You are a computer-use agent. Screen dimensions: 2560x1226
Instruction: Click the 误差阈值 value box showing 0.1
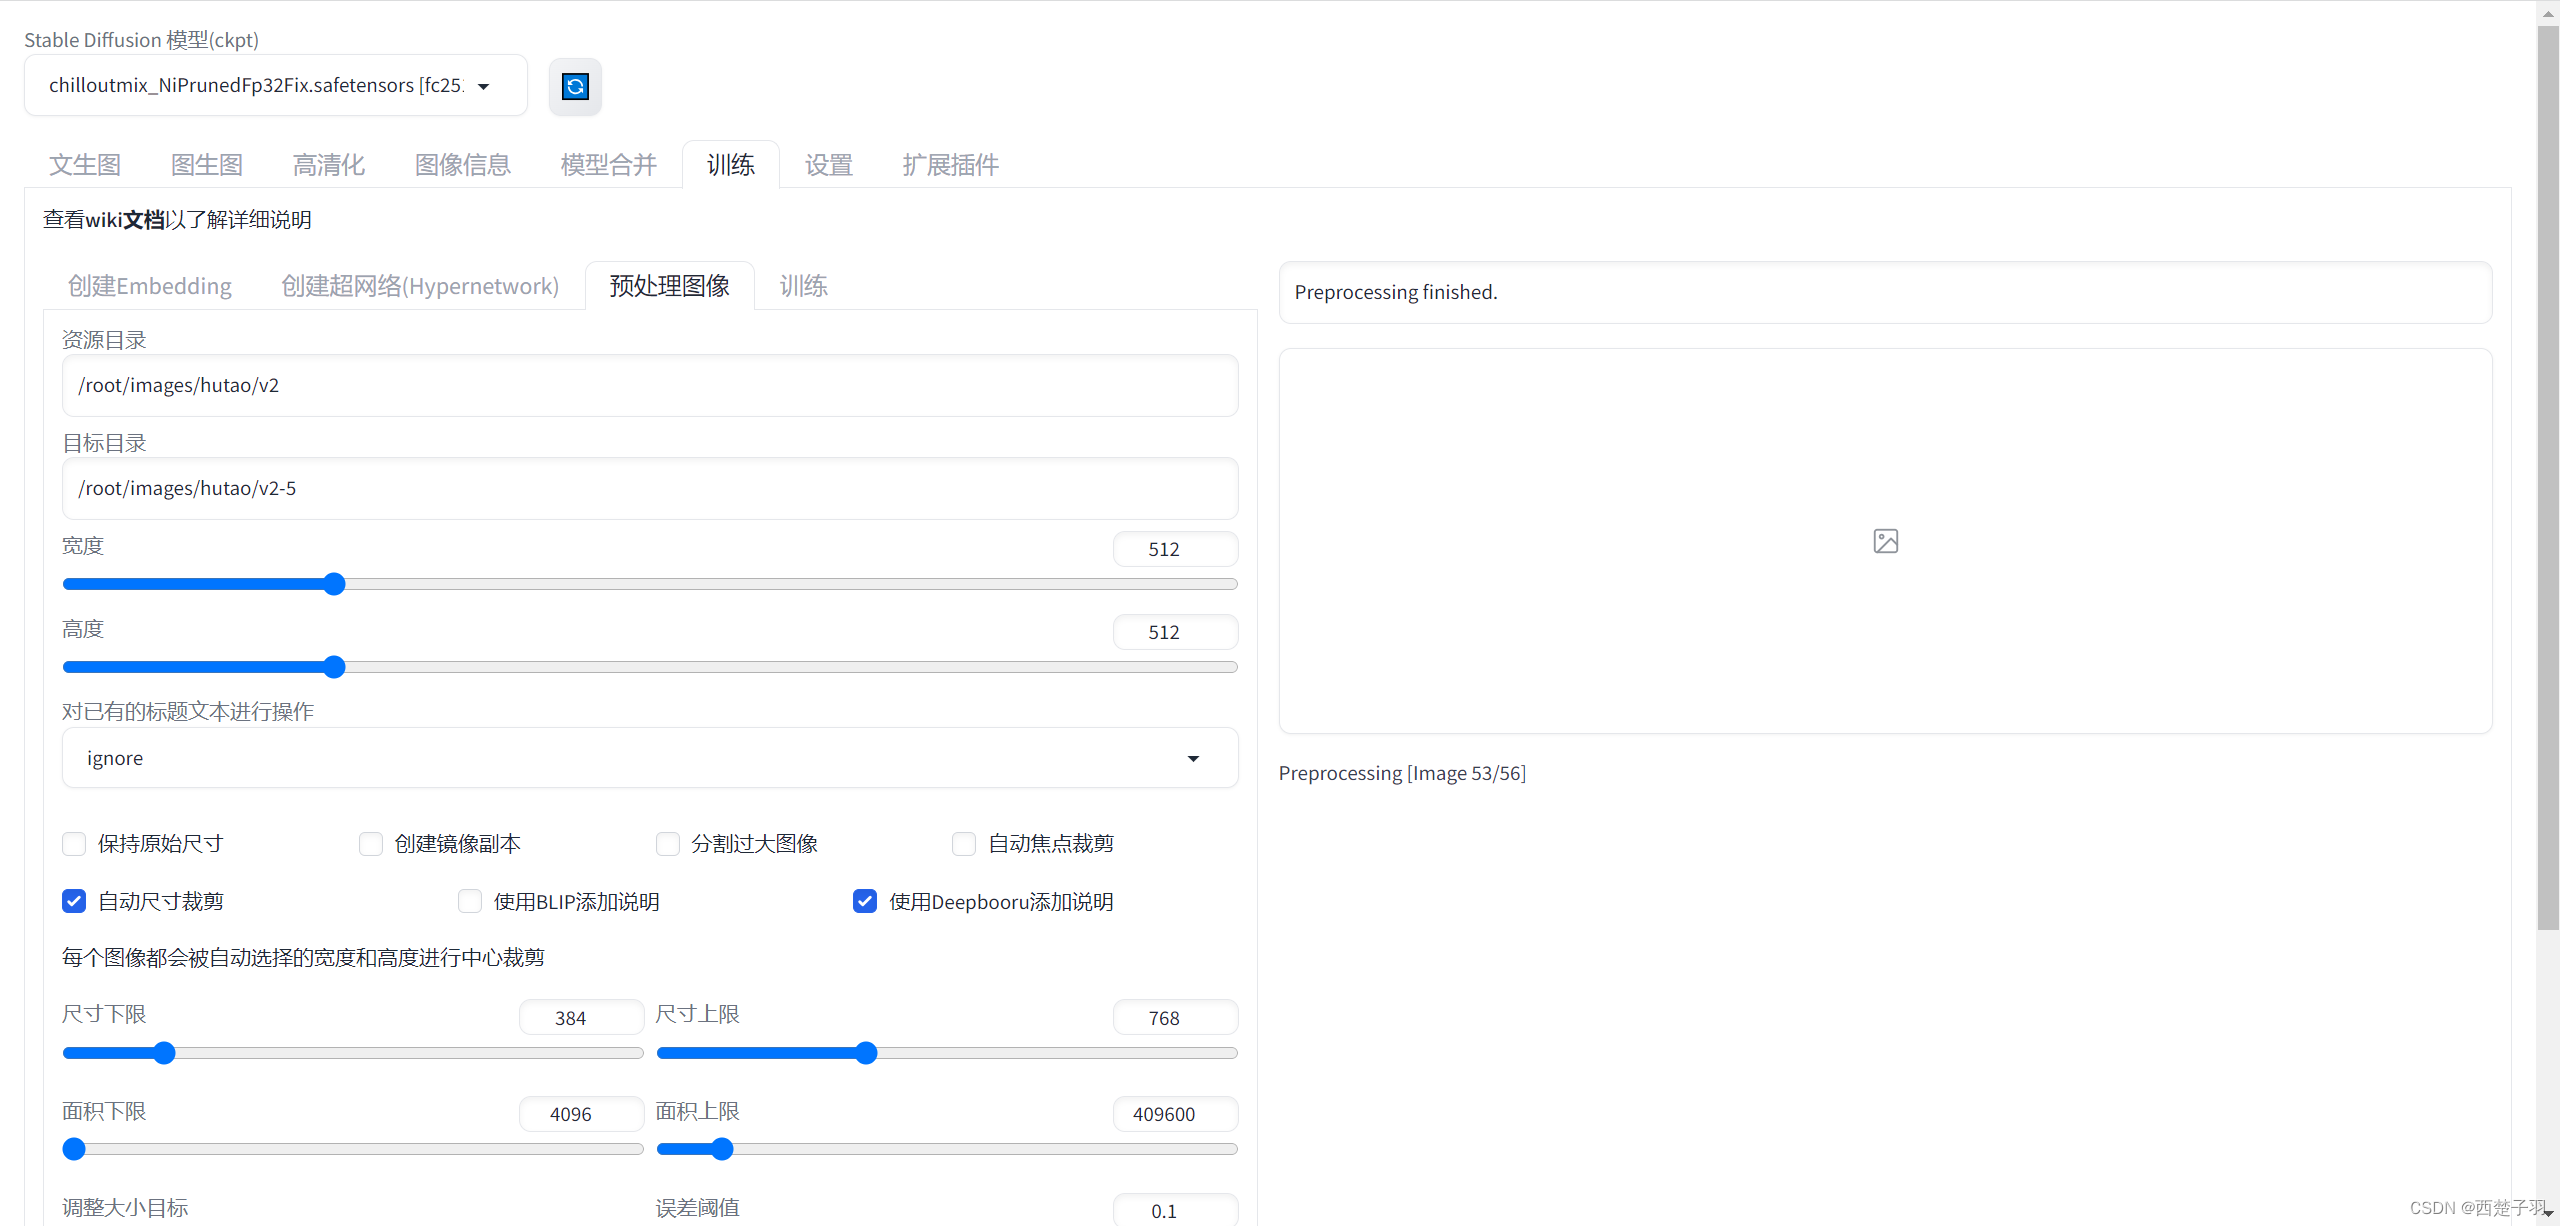coord(1176,1210)
